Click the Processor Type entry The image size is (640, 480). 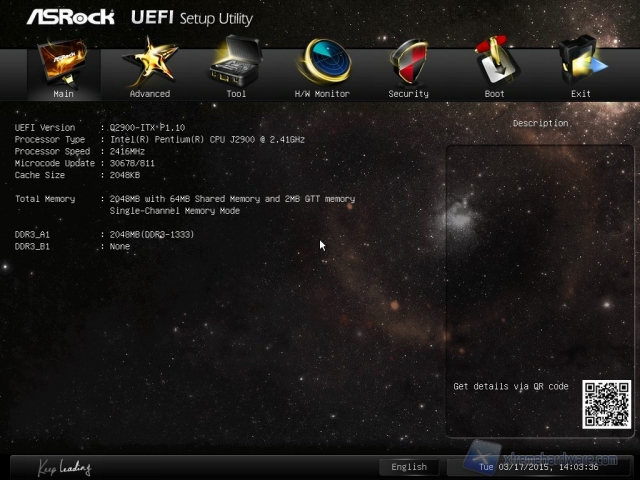150,140
